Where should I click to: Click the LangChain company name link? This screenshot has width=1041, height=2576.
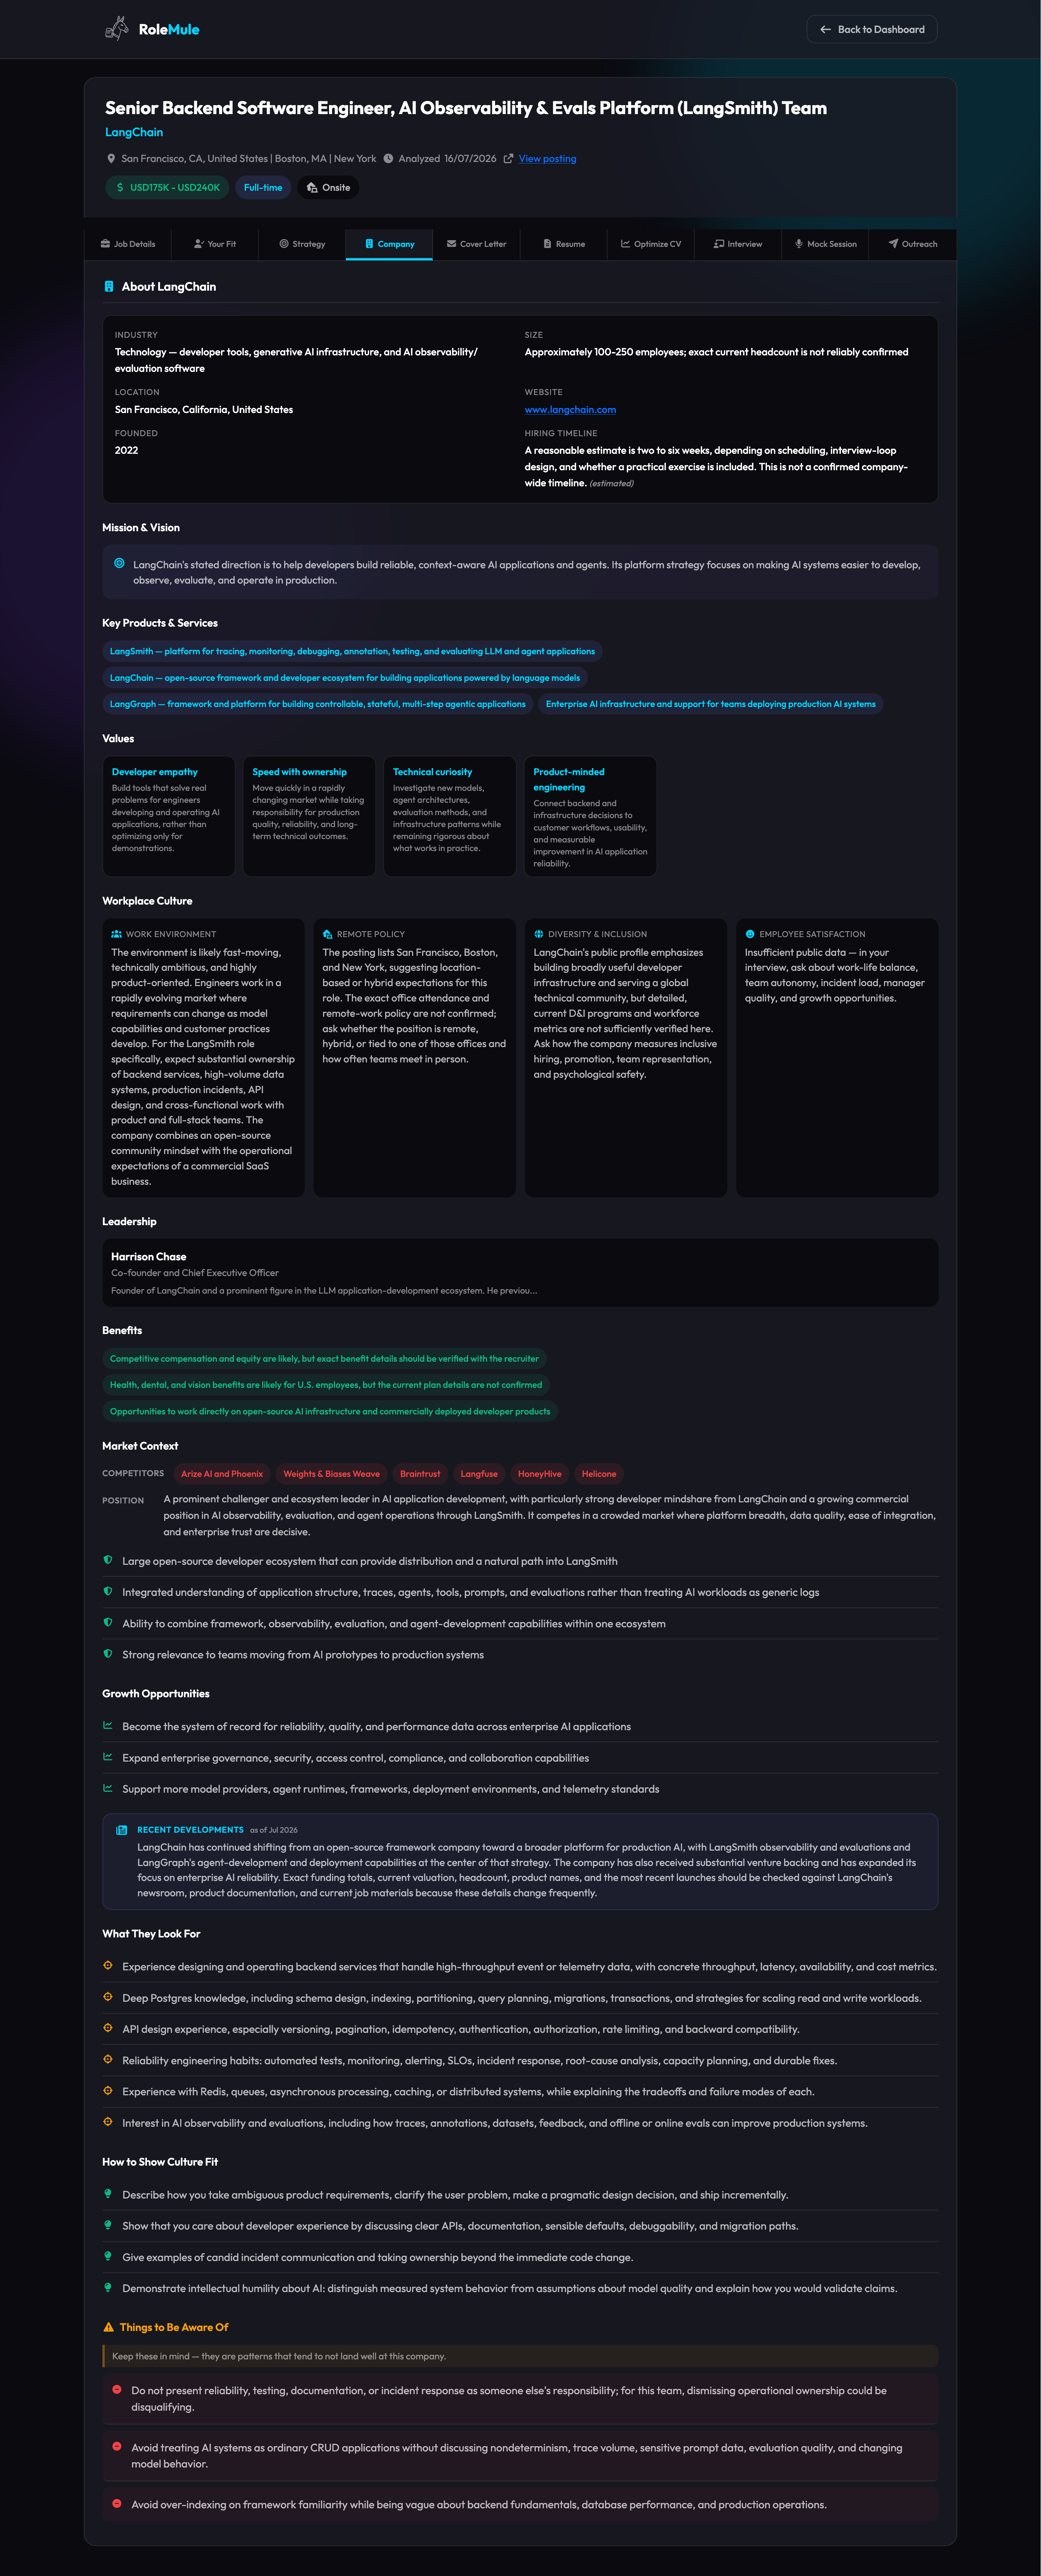134,132
